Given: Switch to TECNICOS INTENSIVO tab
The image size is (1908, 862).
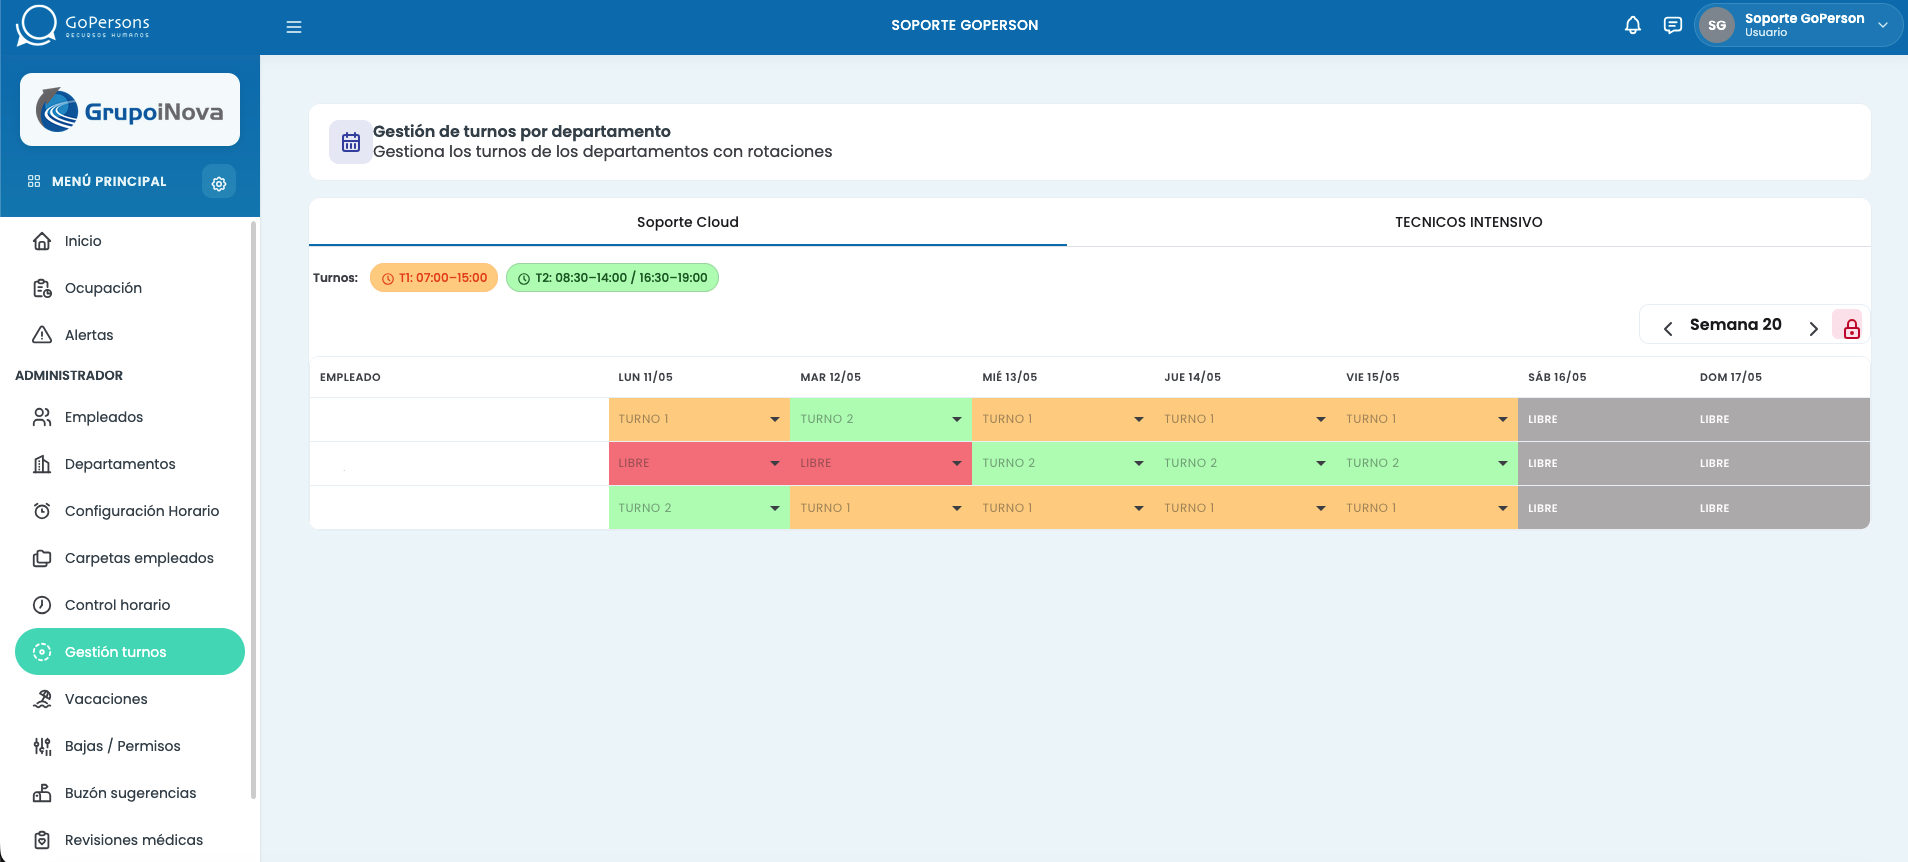Looking at the screenshot, I should point(1468,222).
